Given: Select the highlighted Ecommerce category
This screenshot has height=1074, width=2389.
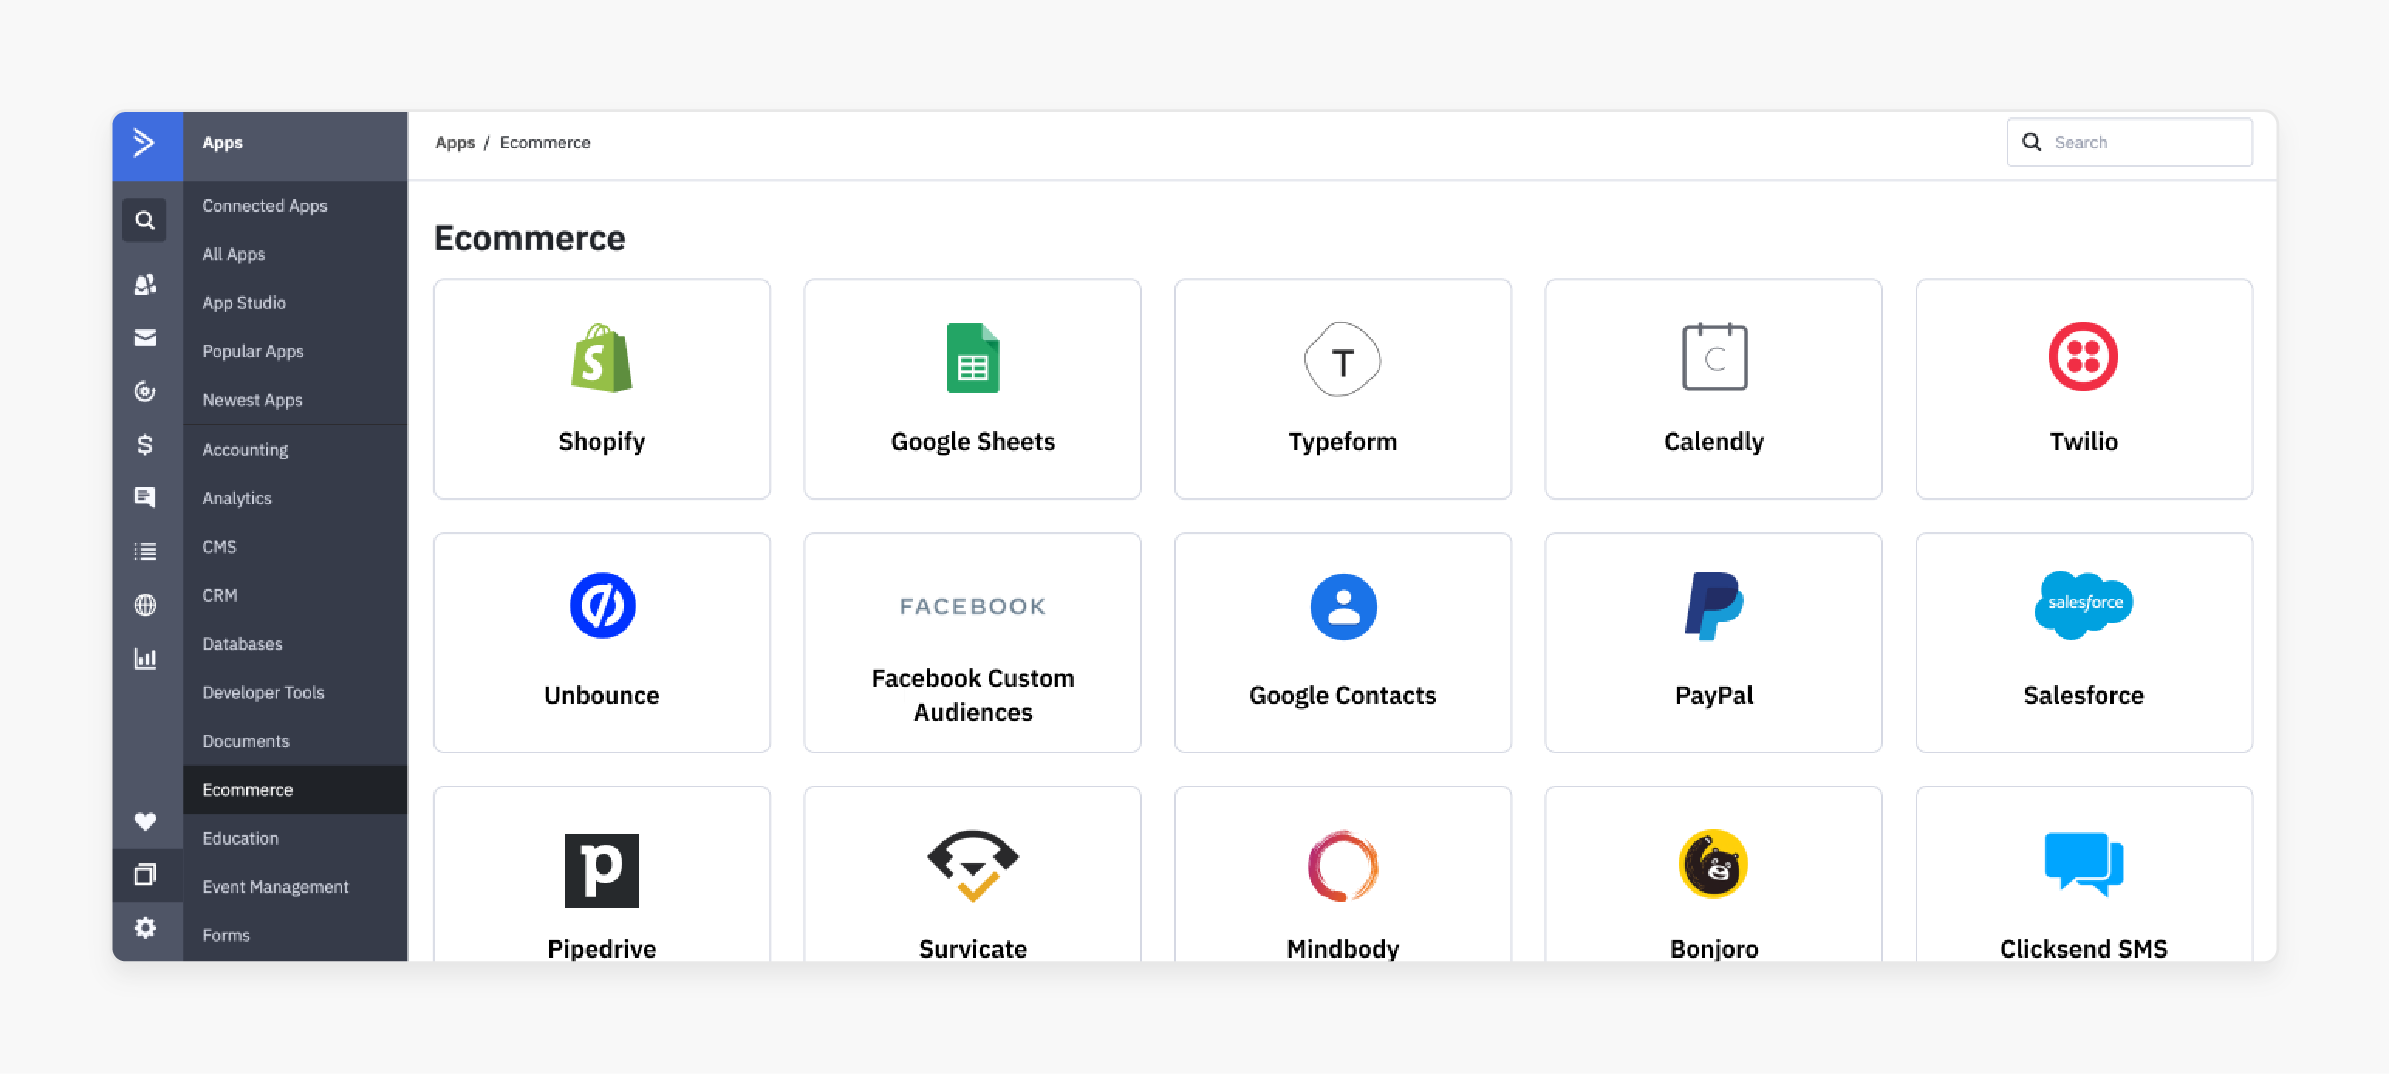Looking at the screenshot, I should pyautogui.click(x=295, y=790).
